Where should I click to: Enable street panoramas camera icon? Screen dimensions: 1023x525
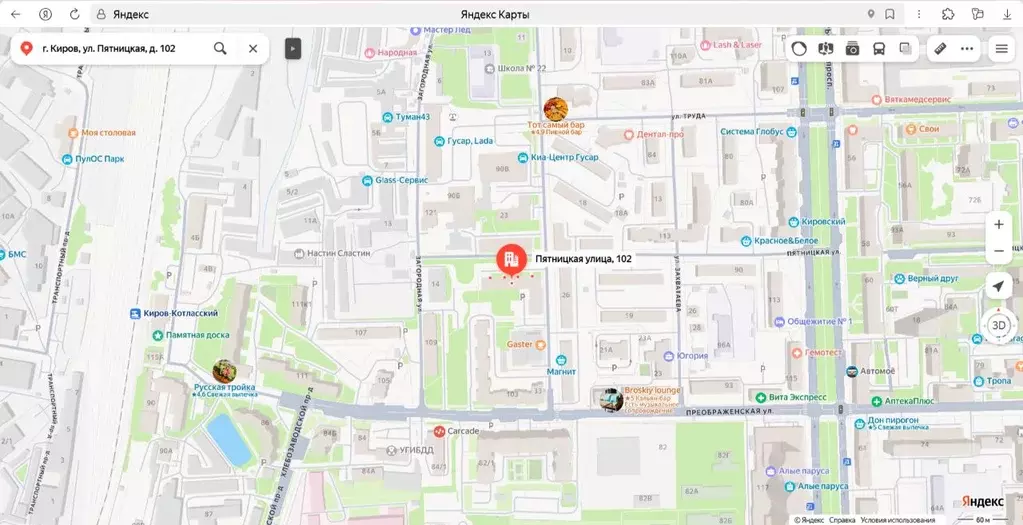pyautogui.click(x=852, y=48)
